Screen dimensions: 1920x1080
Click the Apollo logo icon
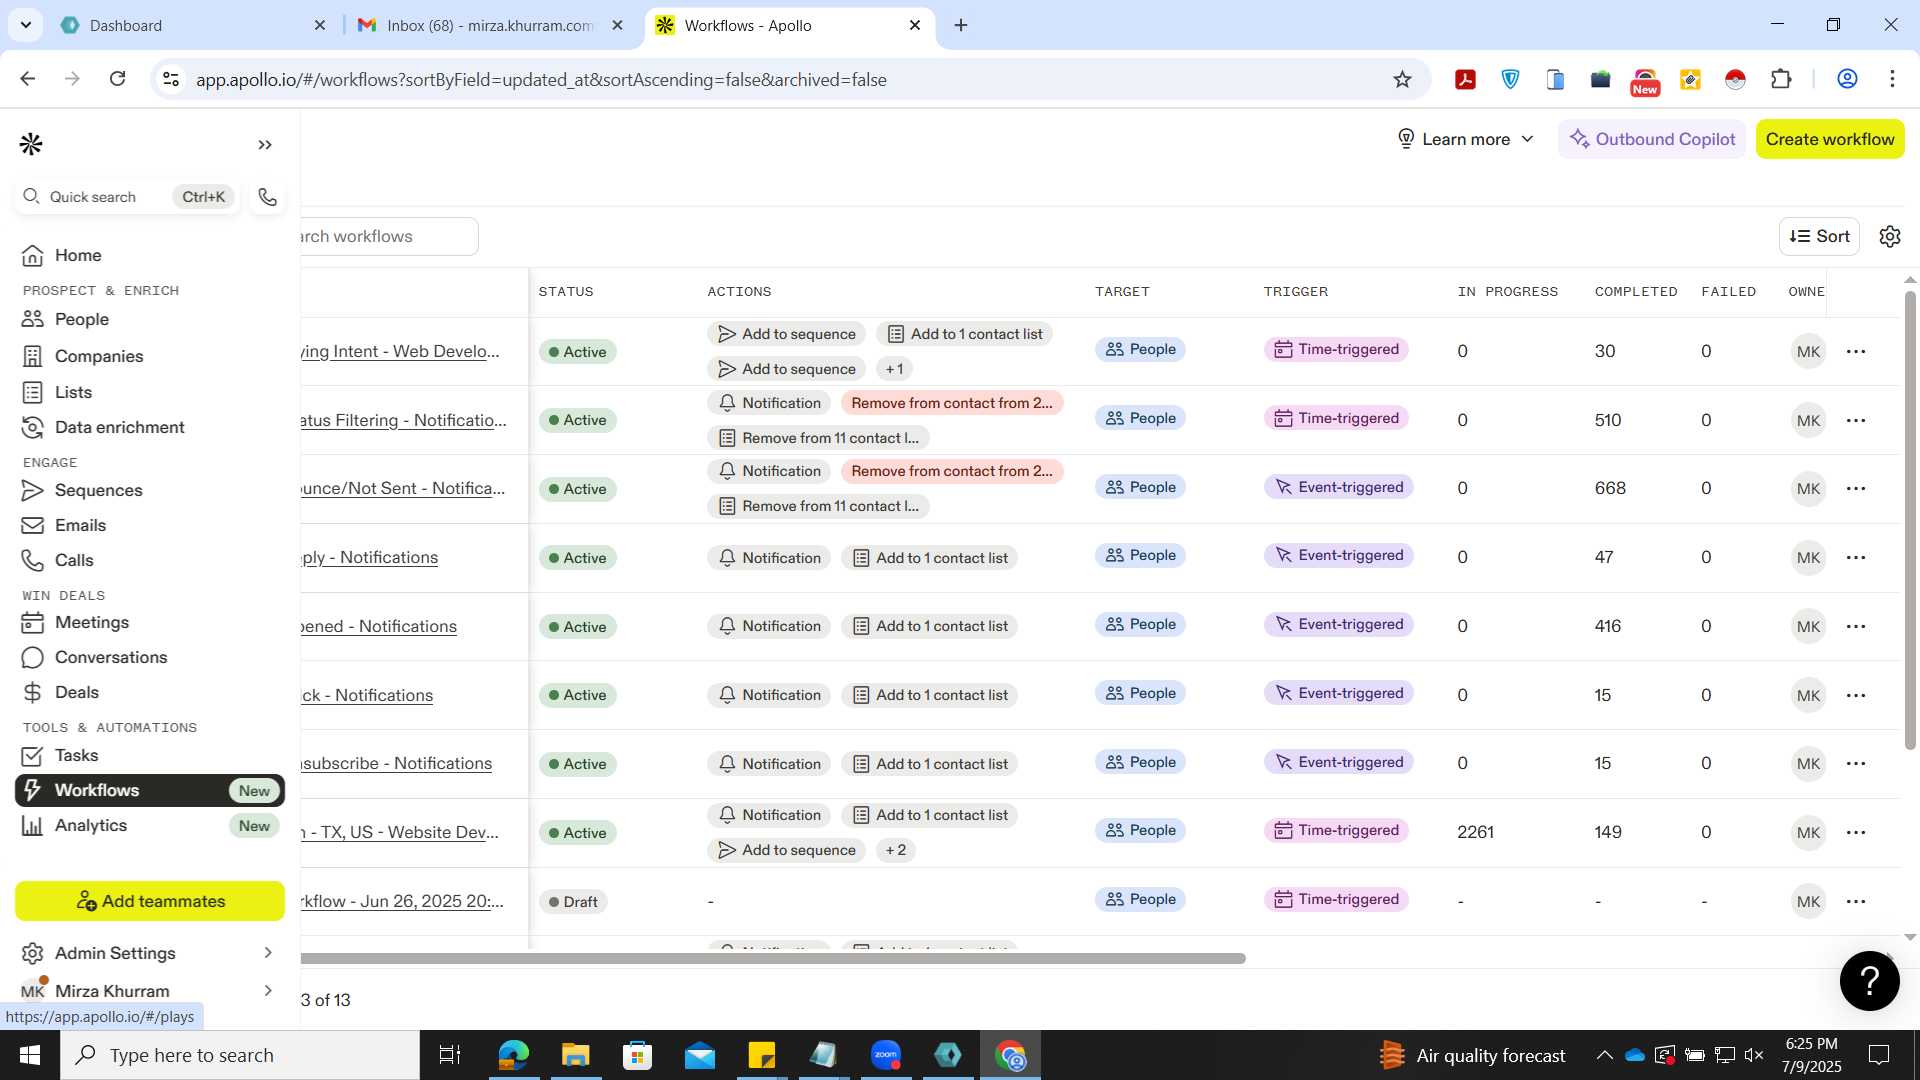(31, 144)
